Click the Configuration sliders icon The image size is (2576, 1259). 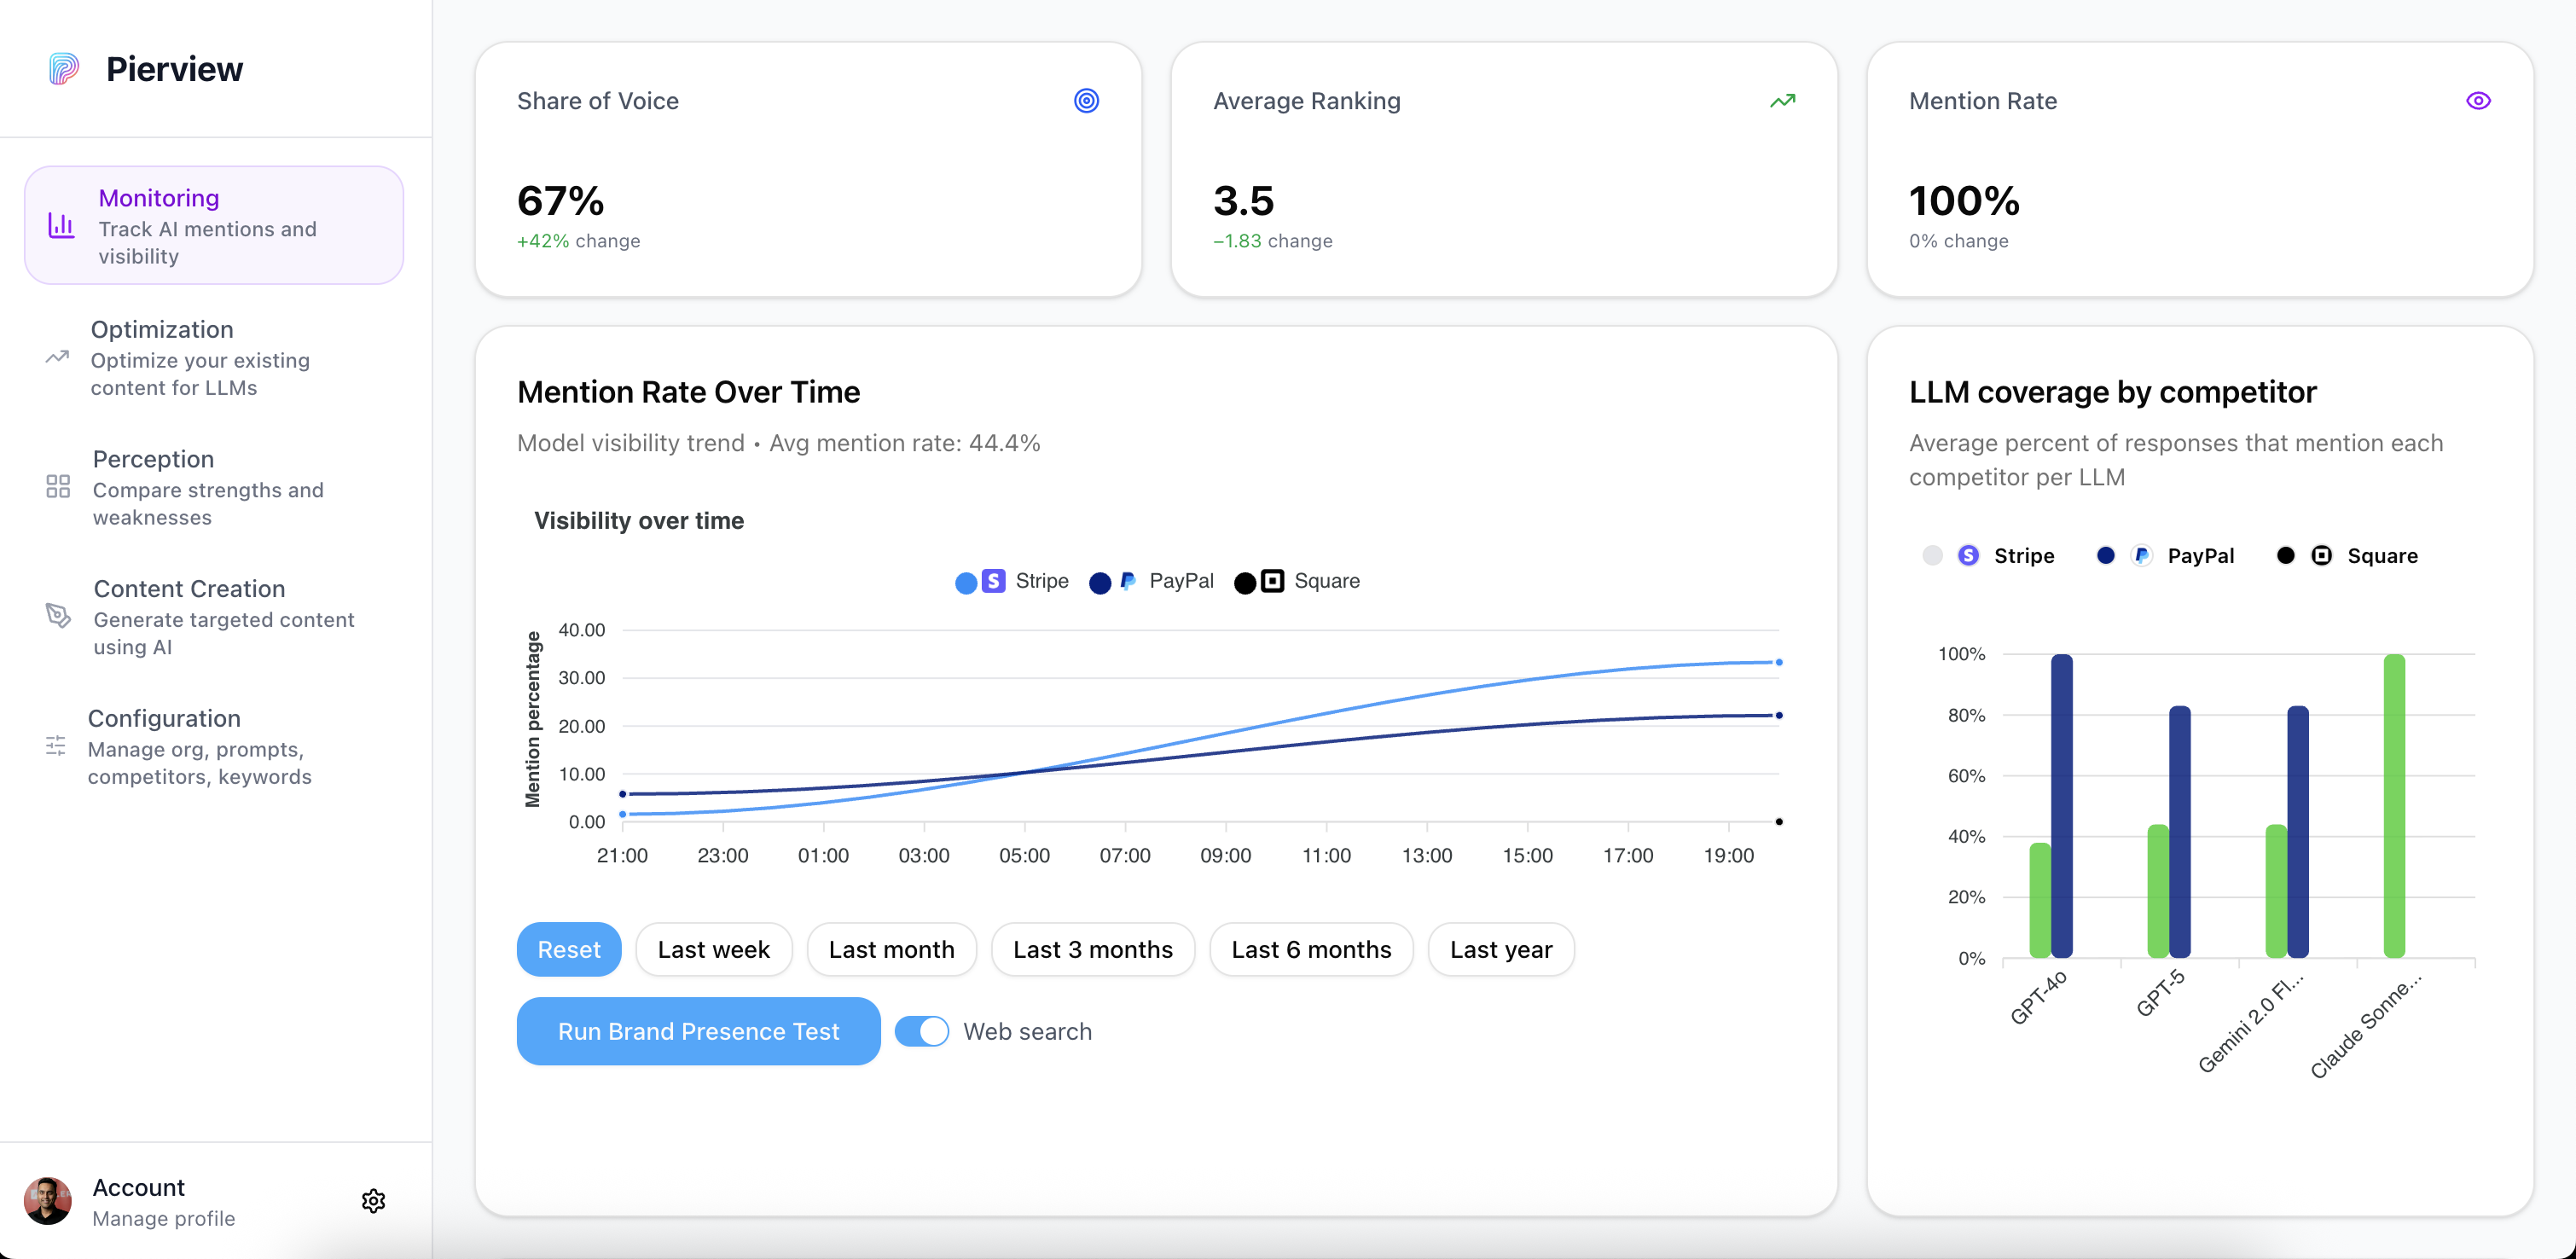[56, 746]
